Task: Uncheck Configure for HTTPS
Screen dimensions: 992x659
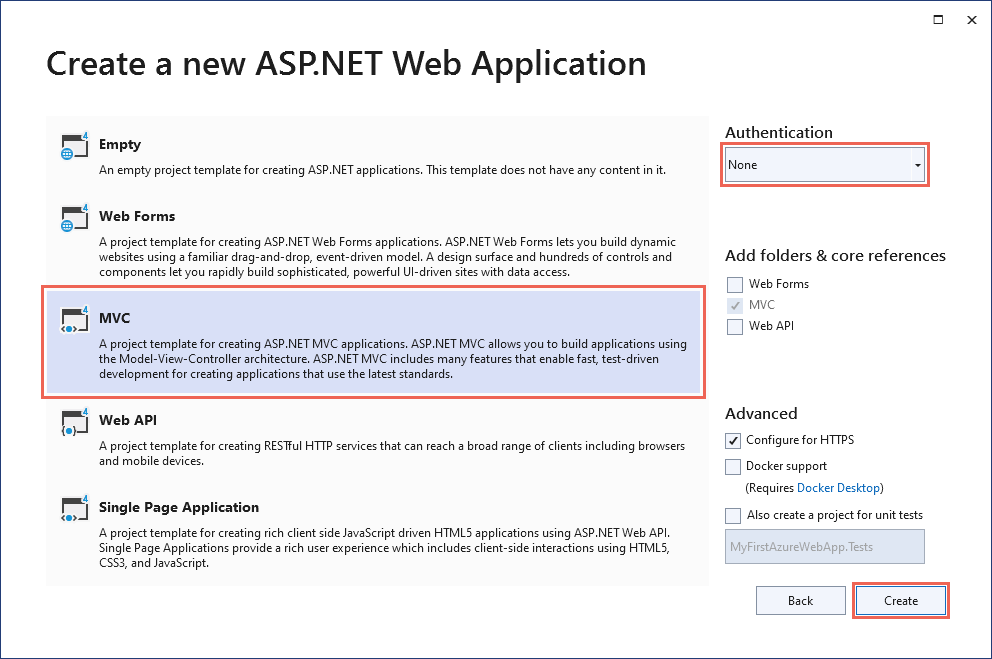Action: [x=734, y=440]
